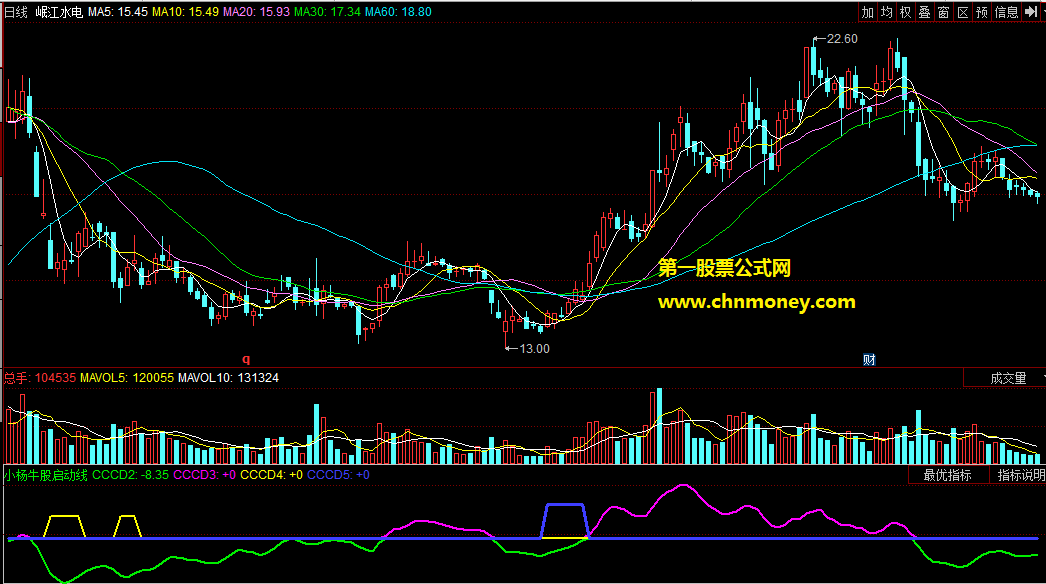Click the MAVOL5: 120055 value
Screen dimensions: 1046x584
(x=127, y=378)
